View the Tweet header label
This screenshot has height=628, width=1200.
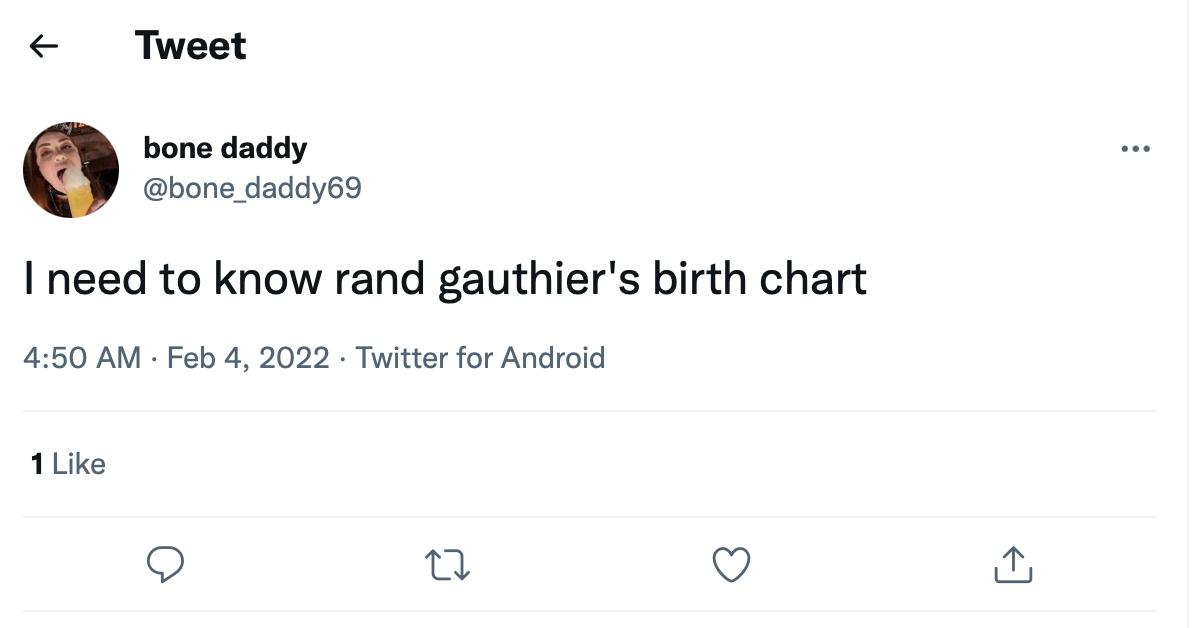point(190,44)
